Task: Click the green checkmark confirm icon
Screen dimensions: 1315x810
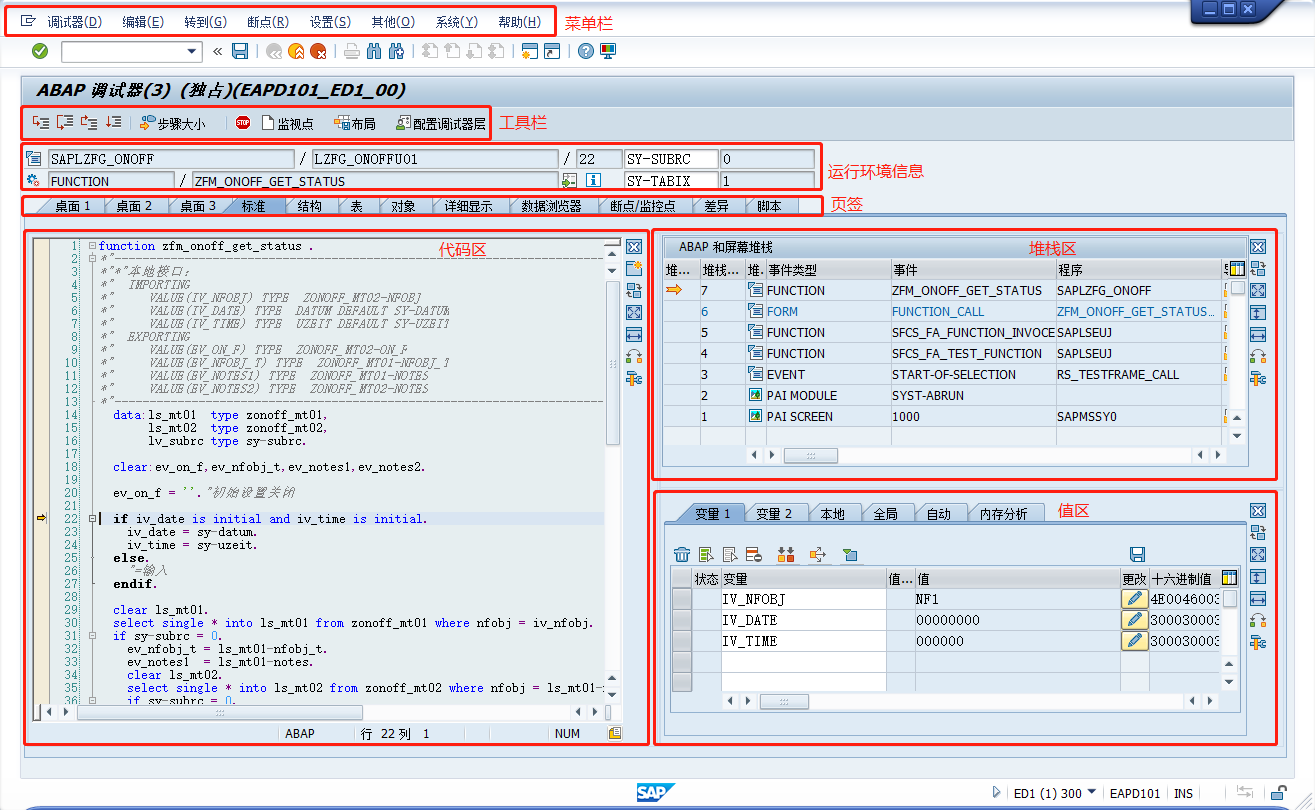Action: pos(39,51)
